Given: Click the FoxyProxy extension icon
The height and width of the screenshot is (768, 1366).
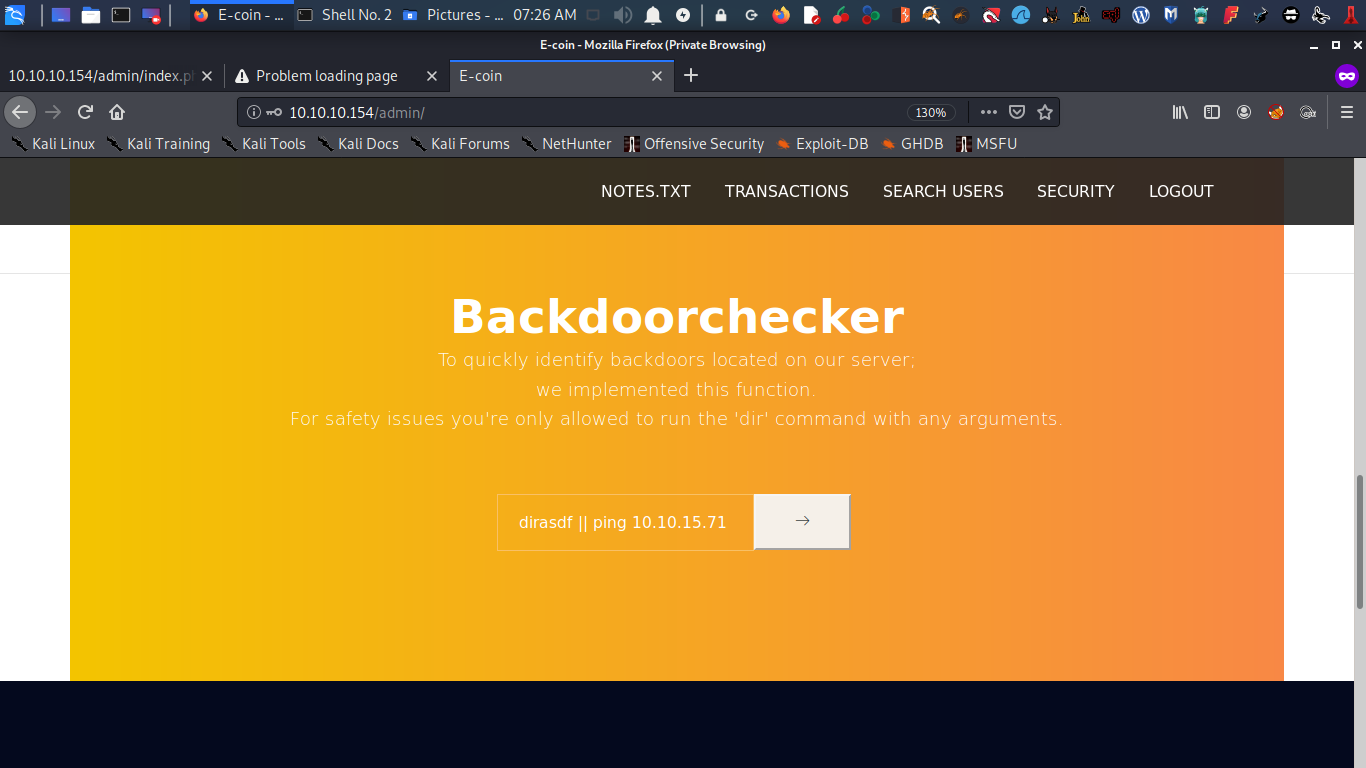Looking at the screenshot, I should [1275, 112].
